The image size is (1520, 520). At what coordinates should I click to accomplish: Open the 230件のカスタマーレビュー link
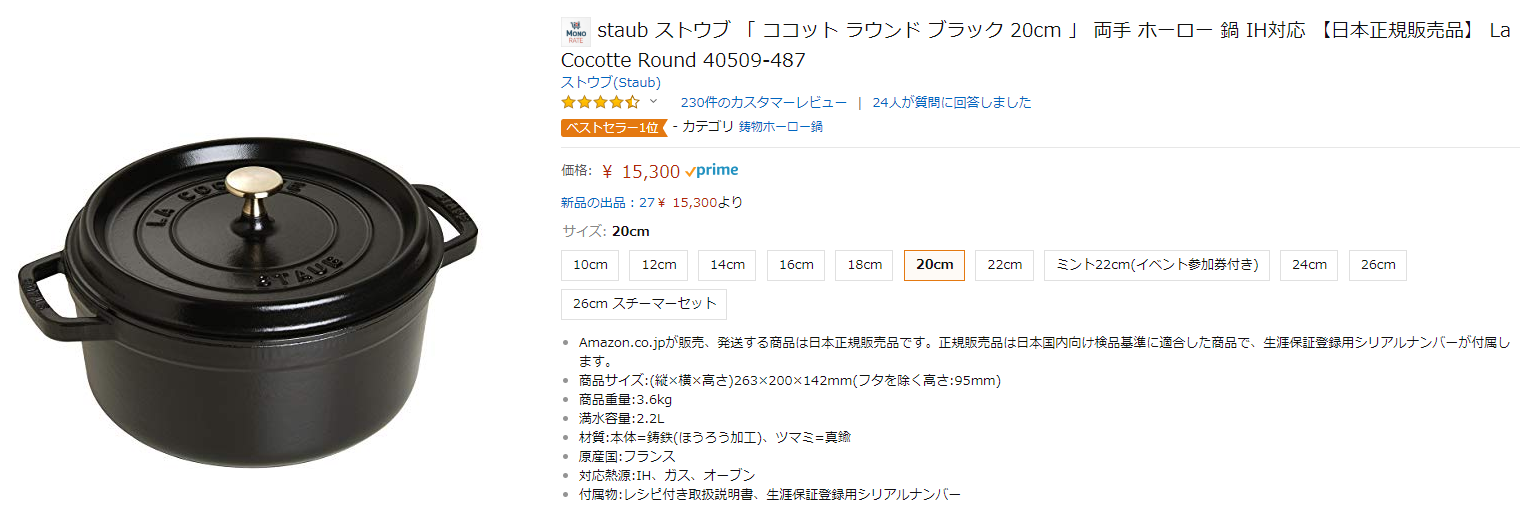763,102
